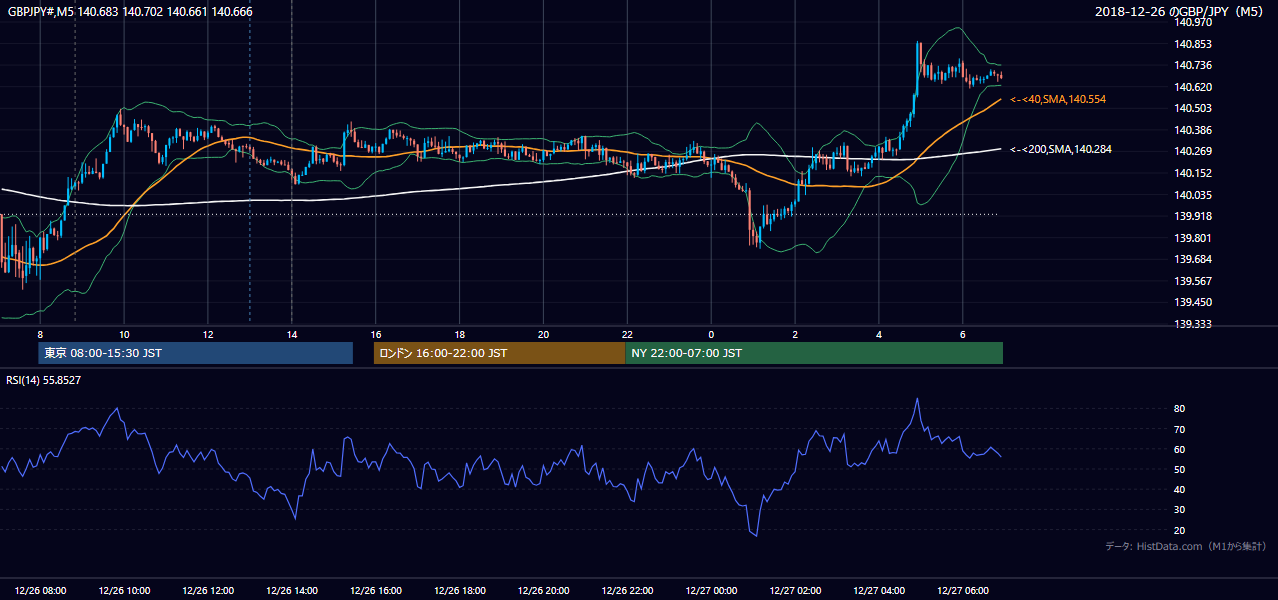Open the HistData.com data source credit
The image size is (1278, 600).
pos(1185,547)
